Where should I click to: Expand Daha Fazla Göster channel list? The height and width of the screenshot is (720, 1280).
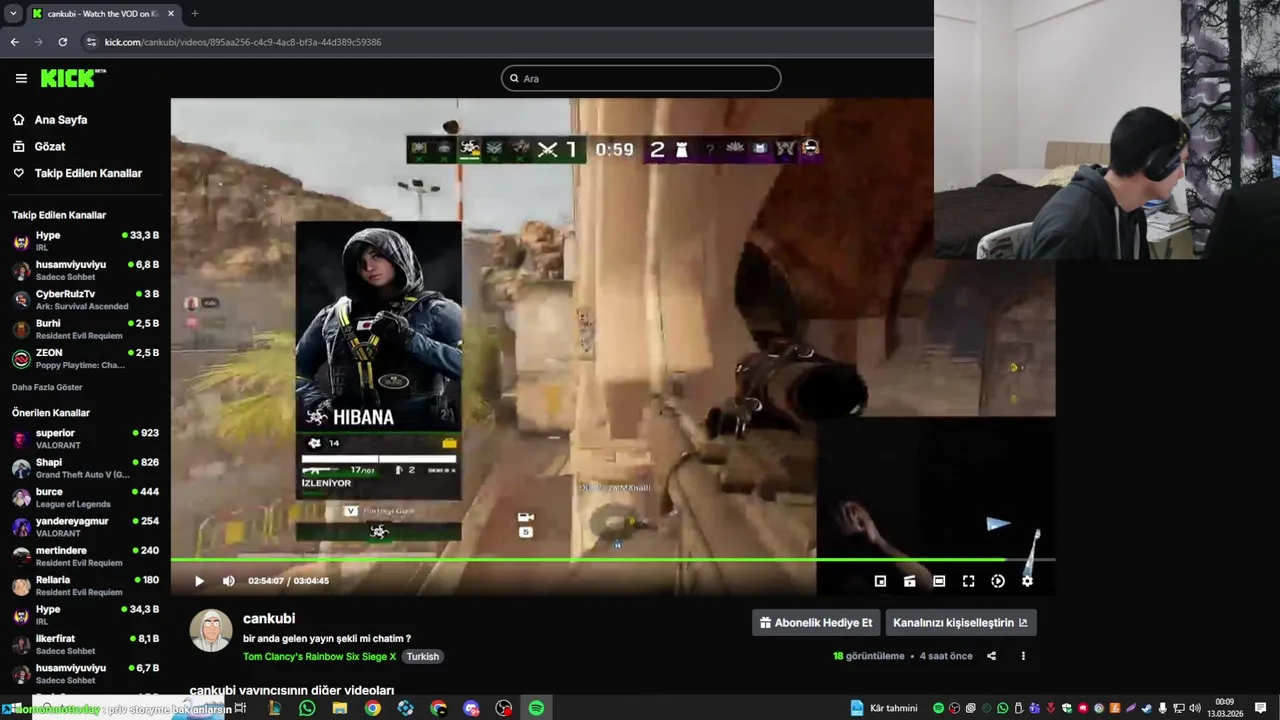point(47,387)
